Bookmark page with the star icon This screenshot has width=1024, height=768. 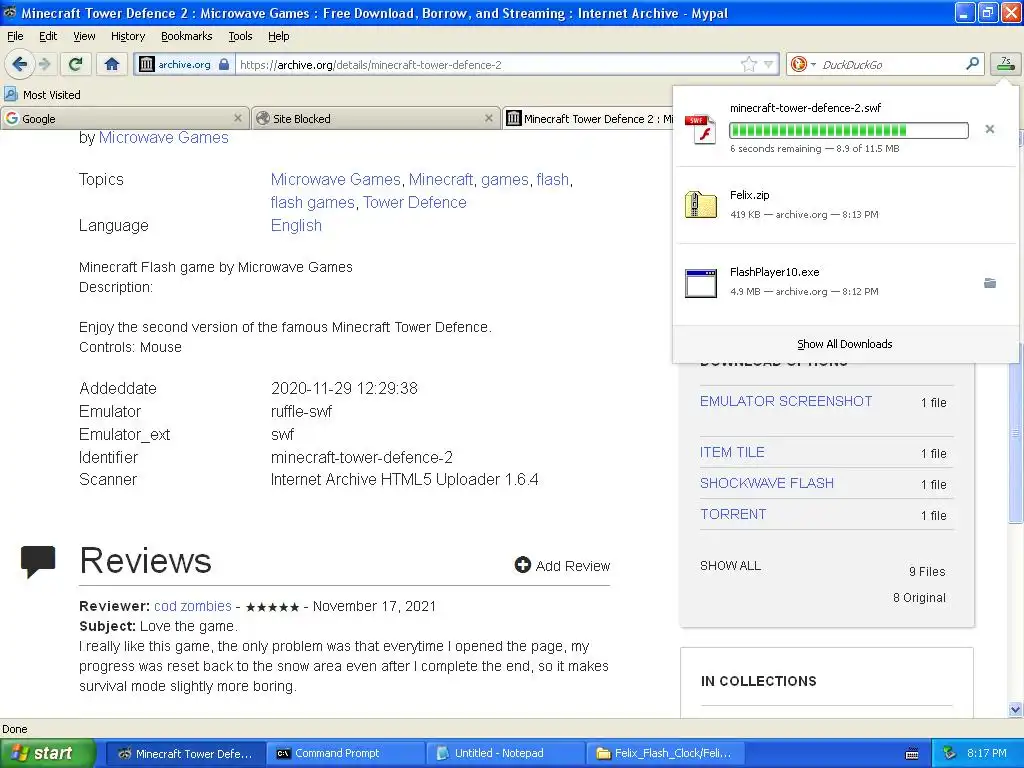pyautogui.click(x=748, y=64)
